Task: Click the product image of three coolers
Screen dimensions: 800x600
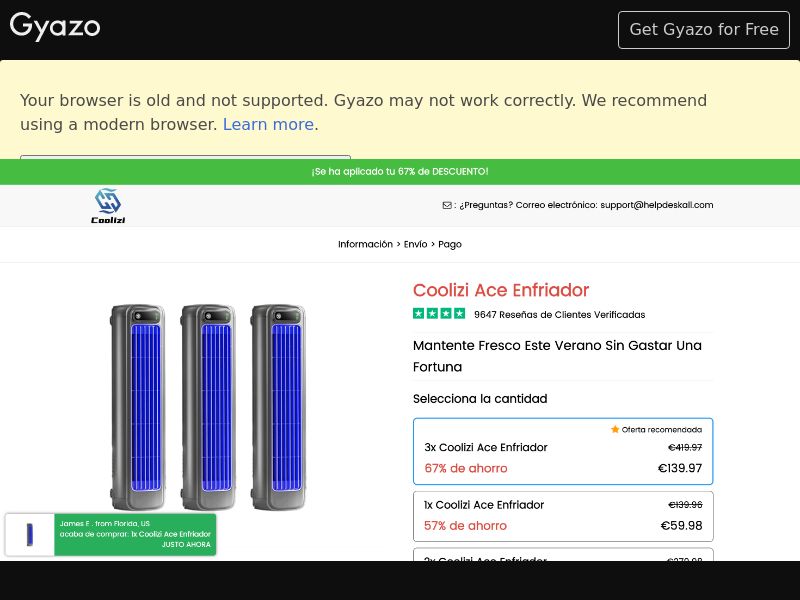Action: pos(208,407)
